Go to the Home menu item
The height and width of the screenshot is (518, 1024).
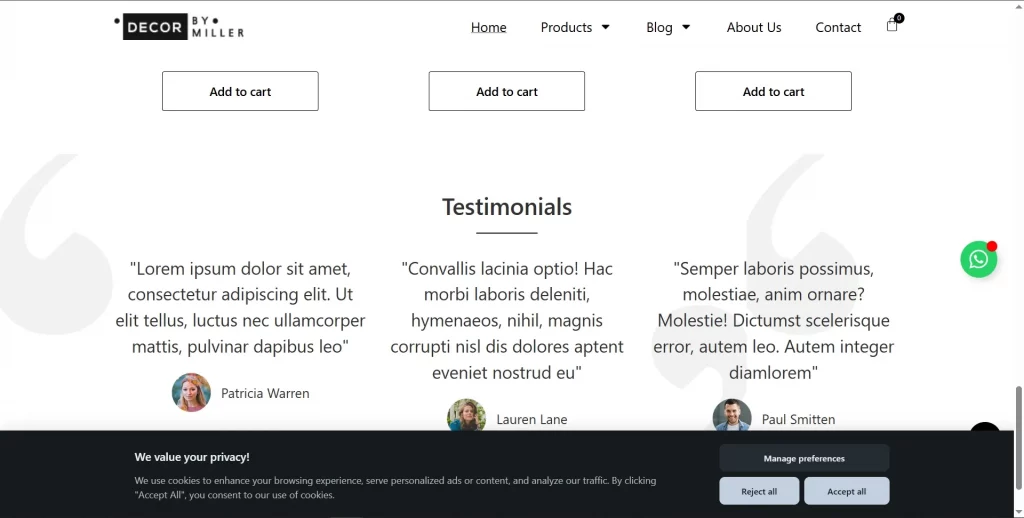488,27
